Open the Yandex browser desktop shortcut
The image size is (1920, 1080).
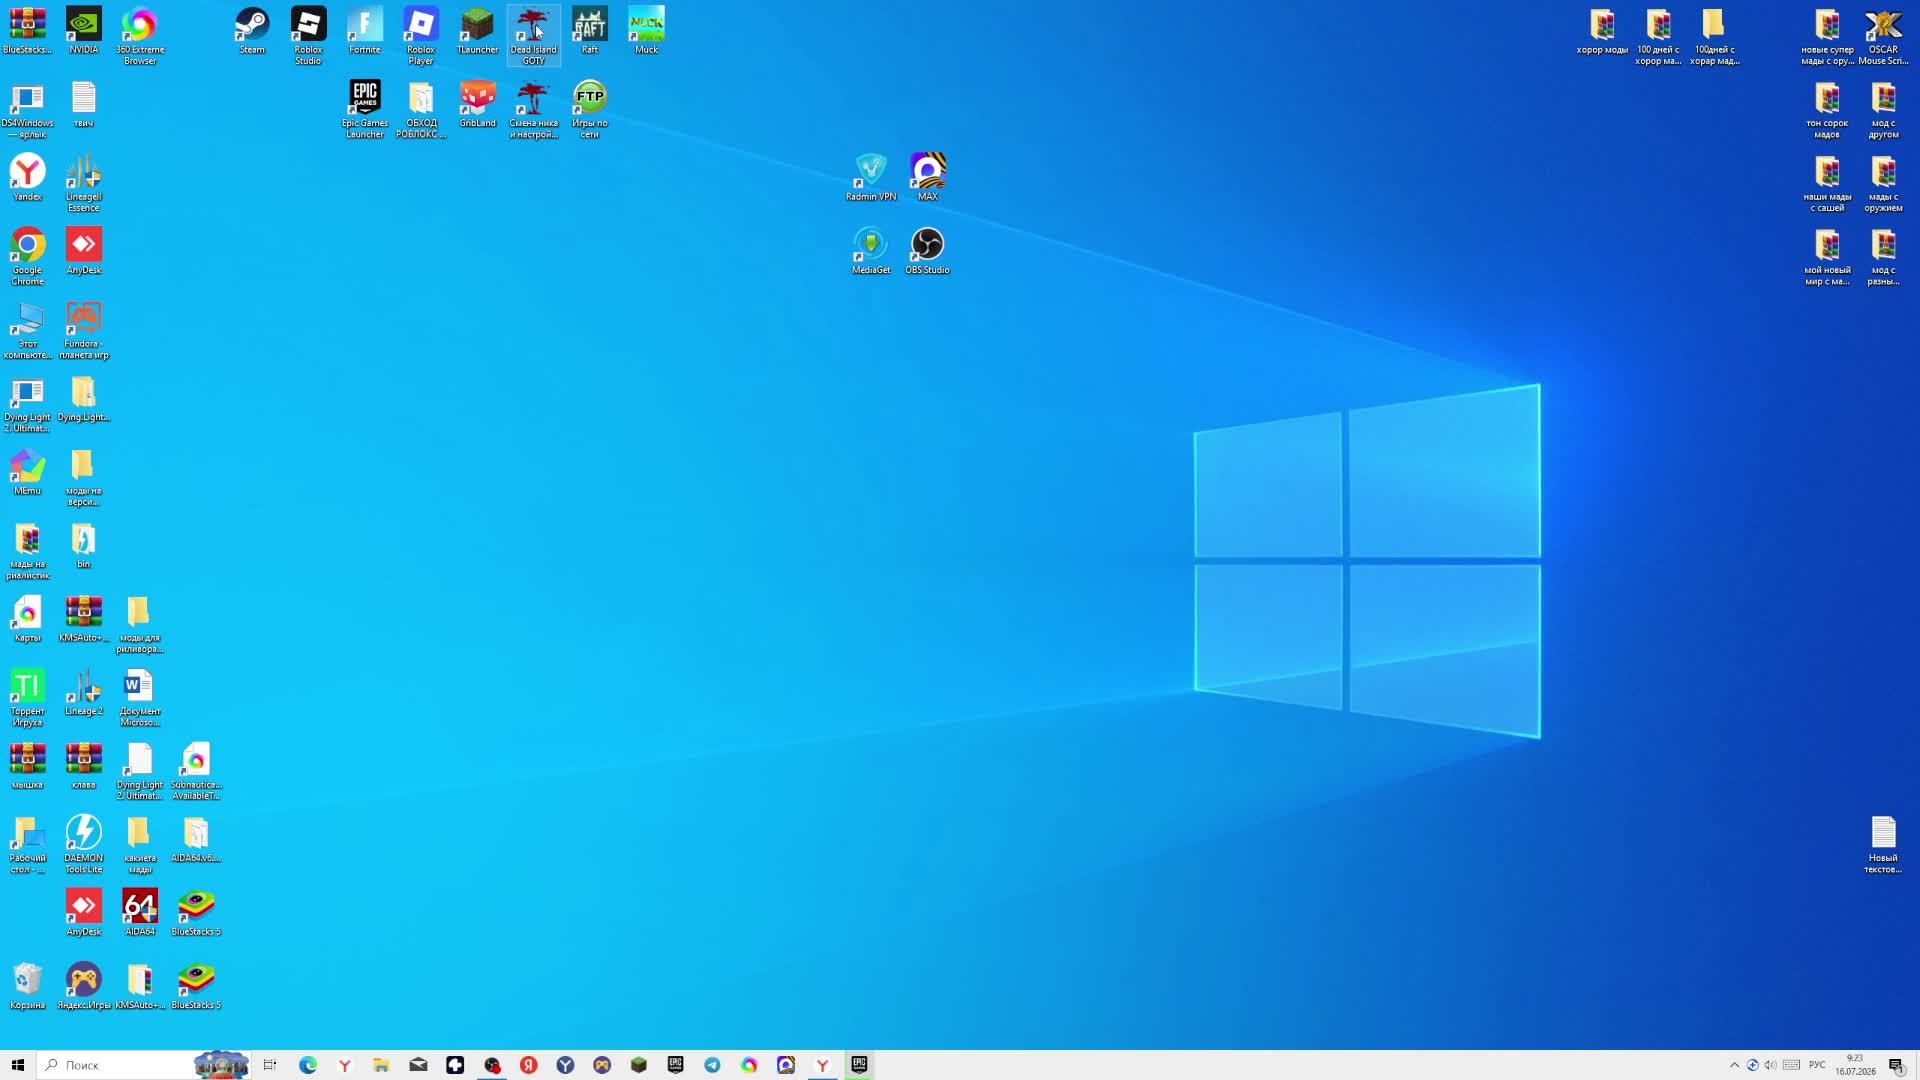point(27,177)
